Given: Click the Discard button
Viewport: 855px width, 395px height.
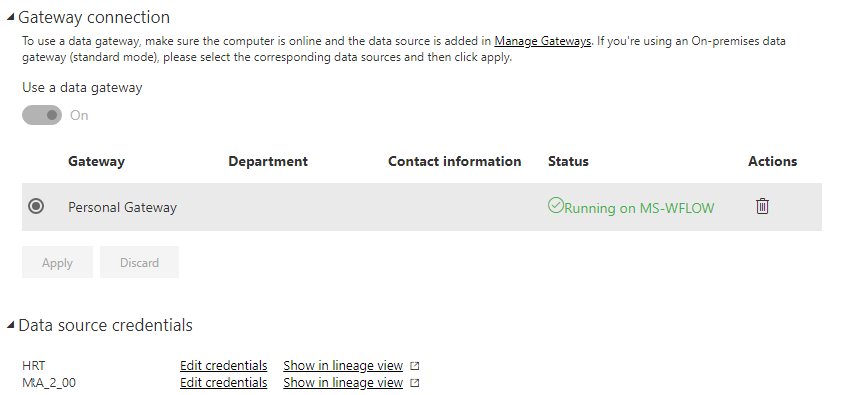Looking at the screenshot, I should pyautogui.click(x=140, y=262).
